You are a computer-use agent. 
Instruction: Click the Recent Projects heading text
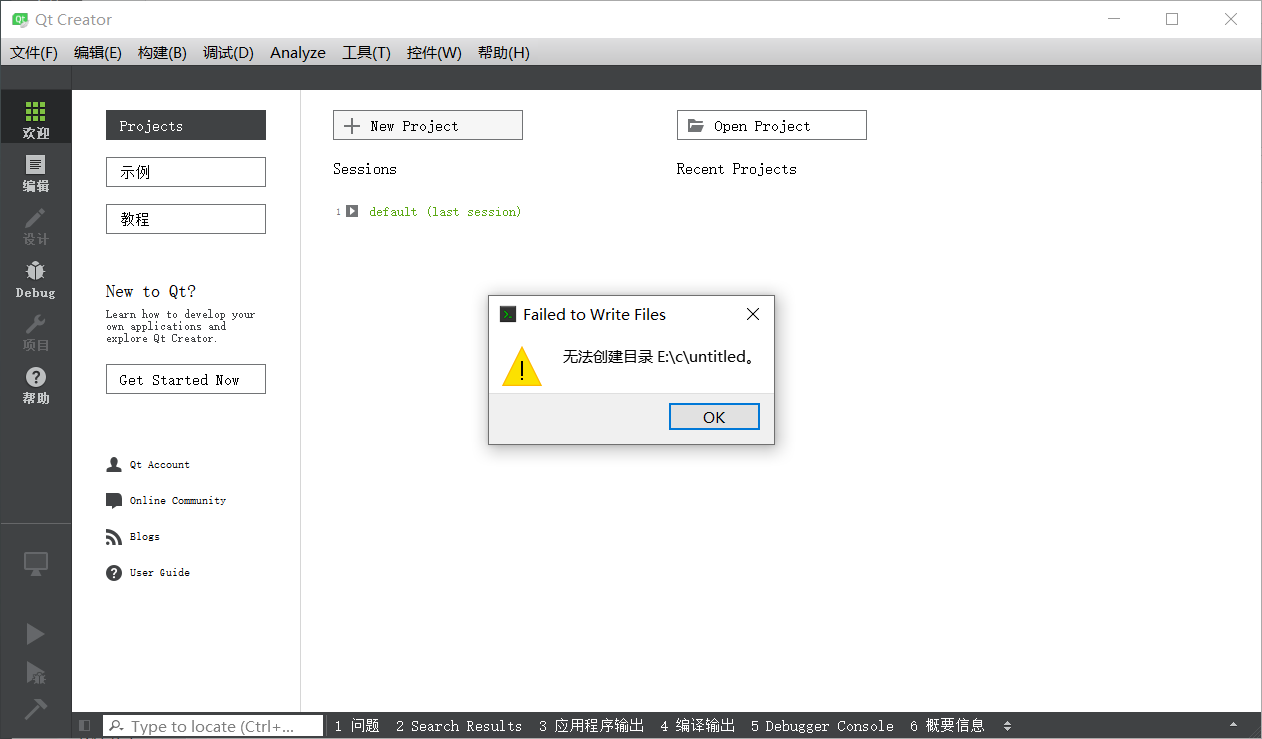[x=737, y=169]
